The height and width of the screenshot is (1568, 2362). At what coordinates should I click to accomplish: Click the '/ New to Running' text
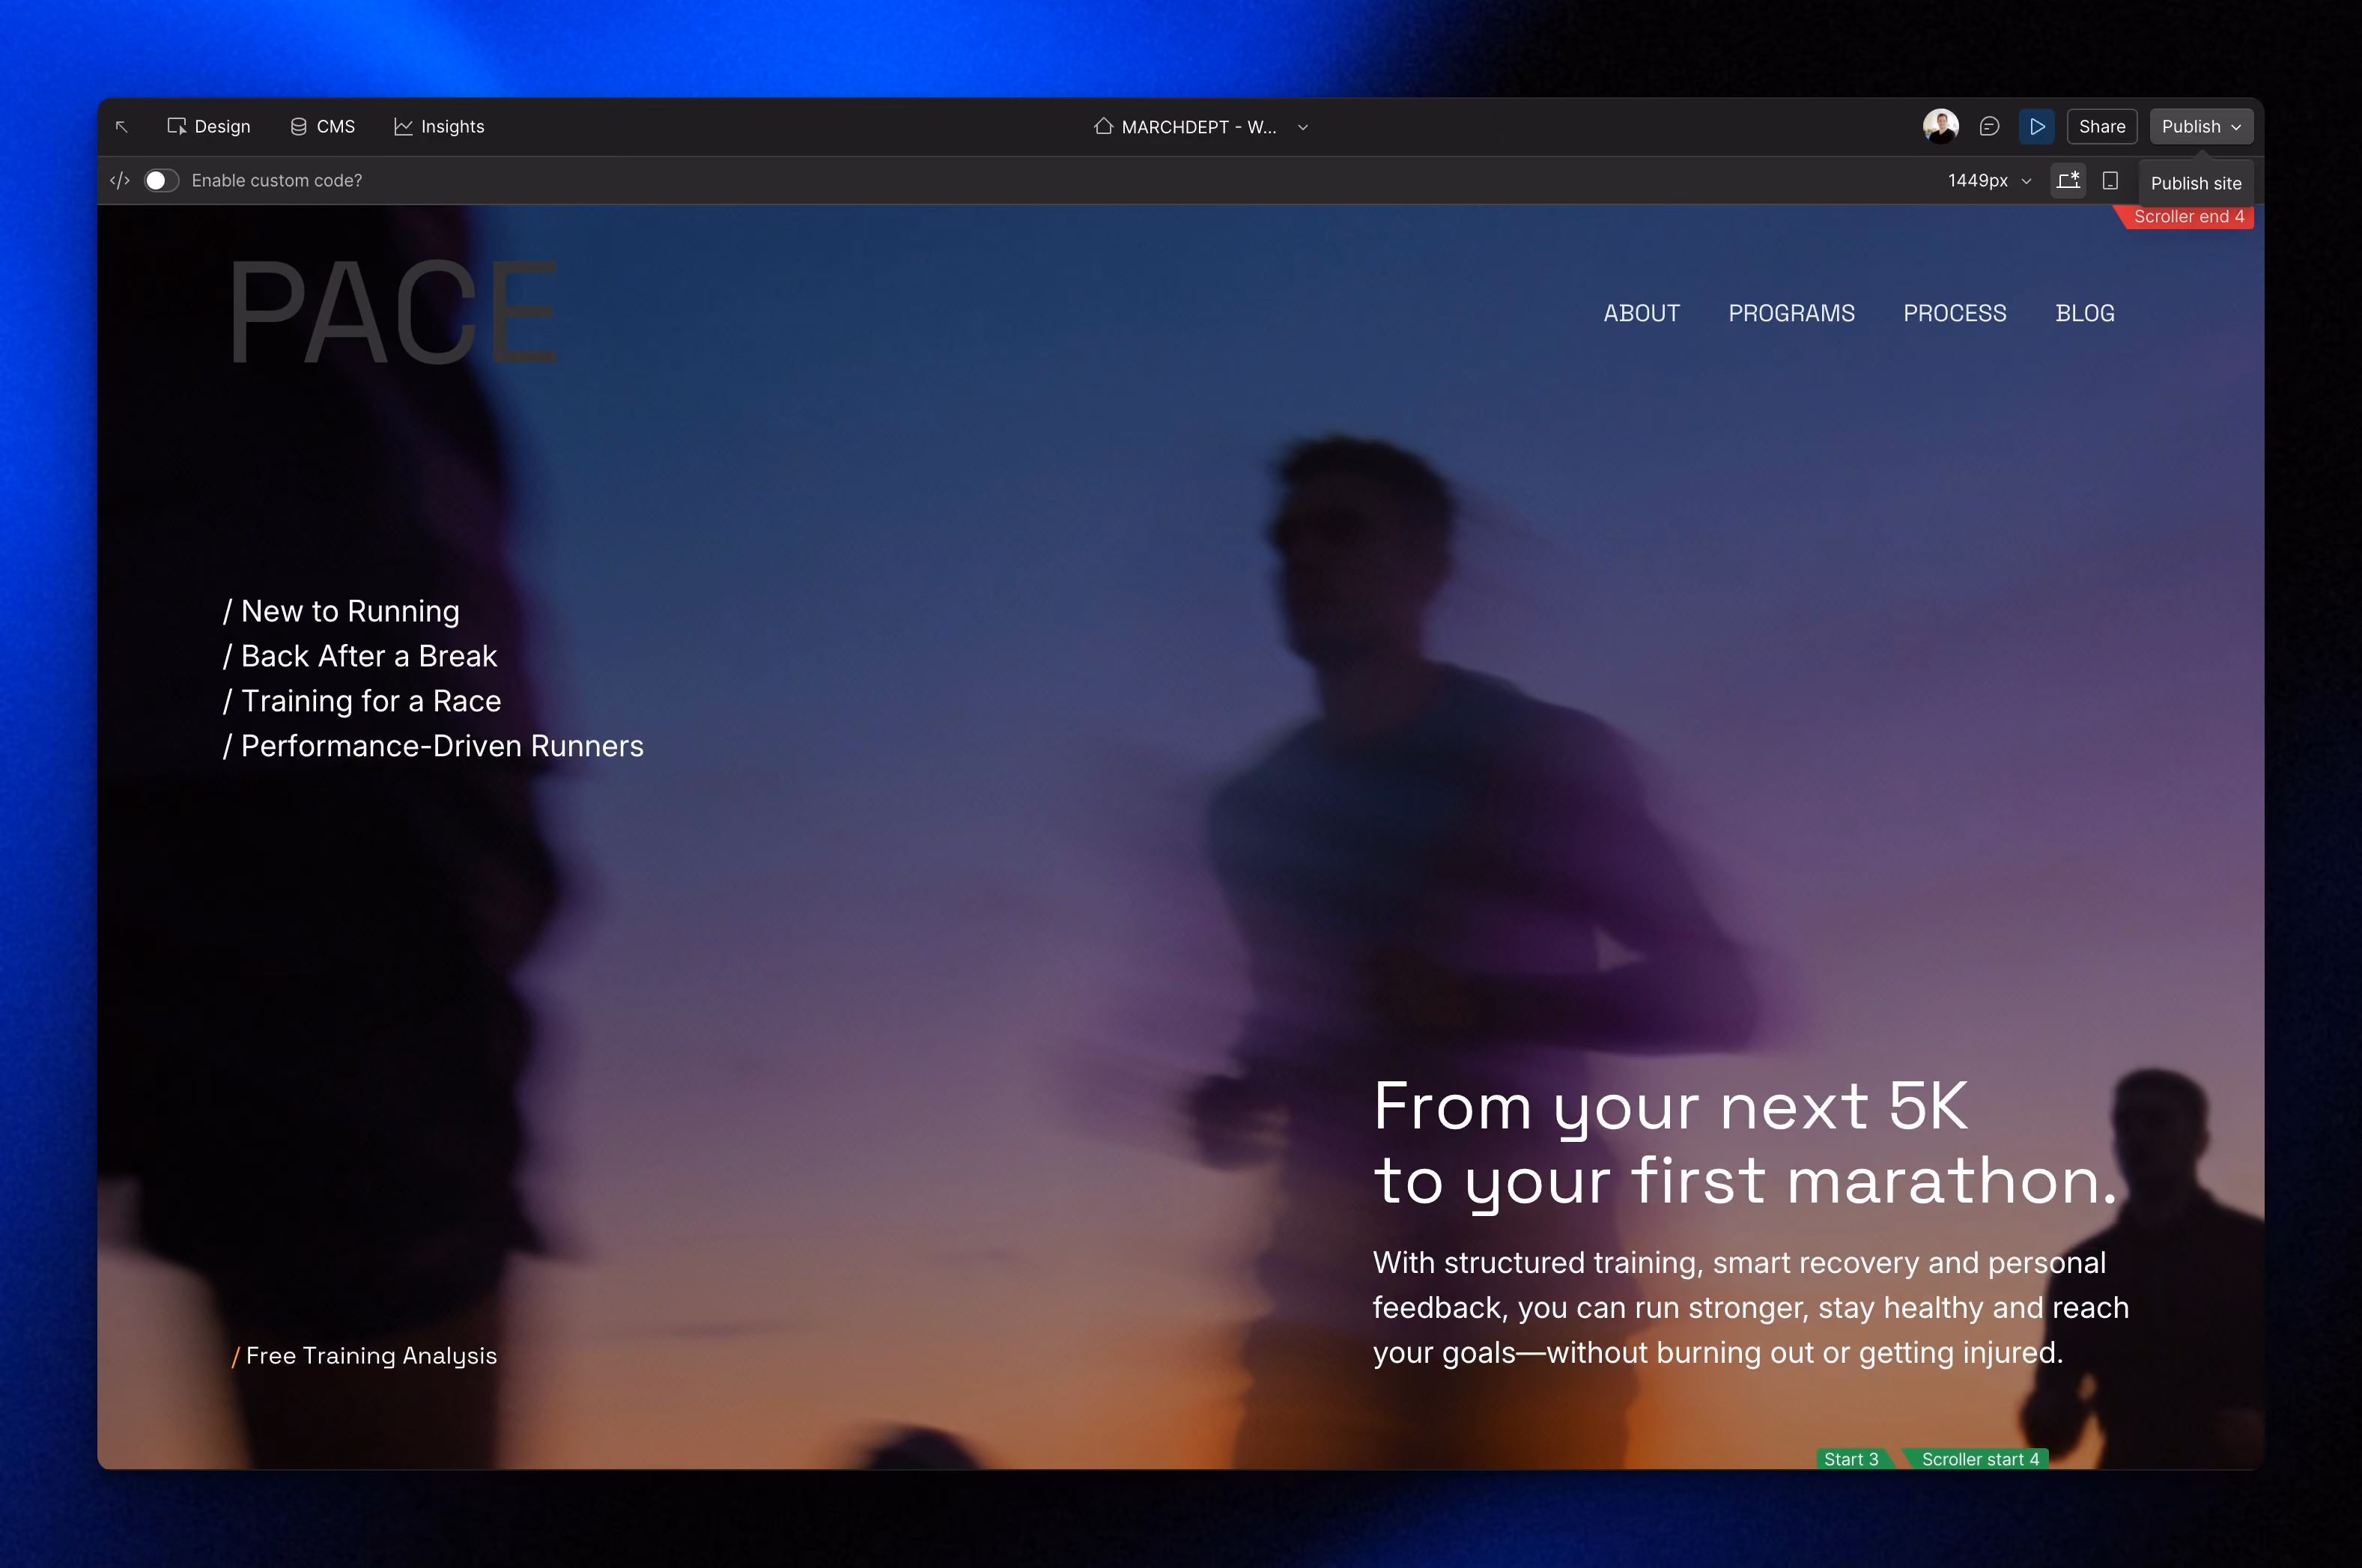[341, 611]
